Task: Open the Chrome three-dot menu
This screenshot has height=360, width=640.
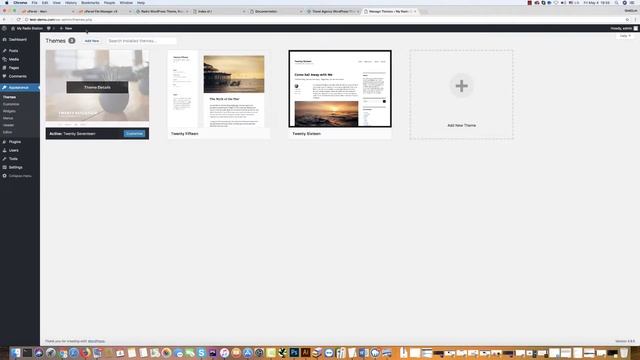Action: [636, 20]
